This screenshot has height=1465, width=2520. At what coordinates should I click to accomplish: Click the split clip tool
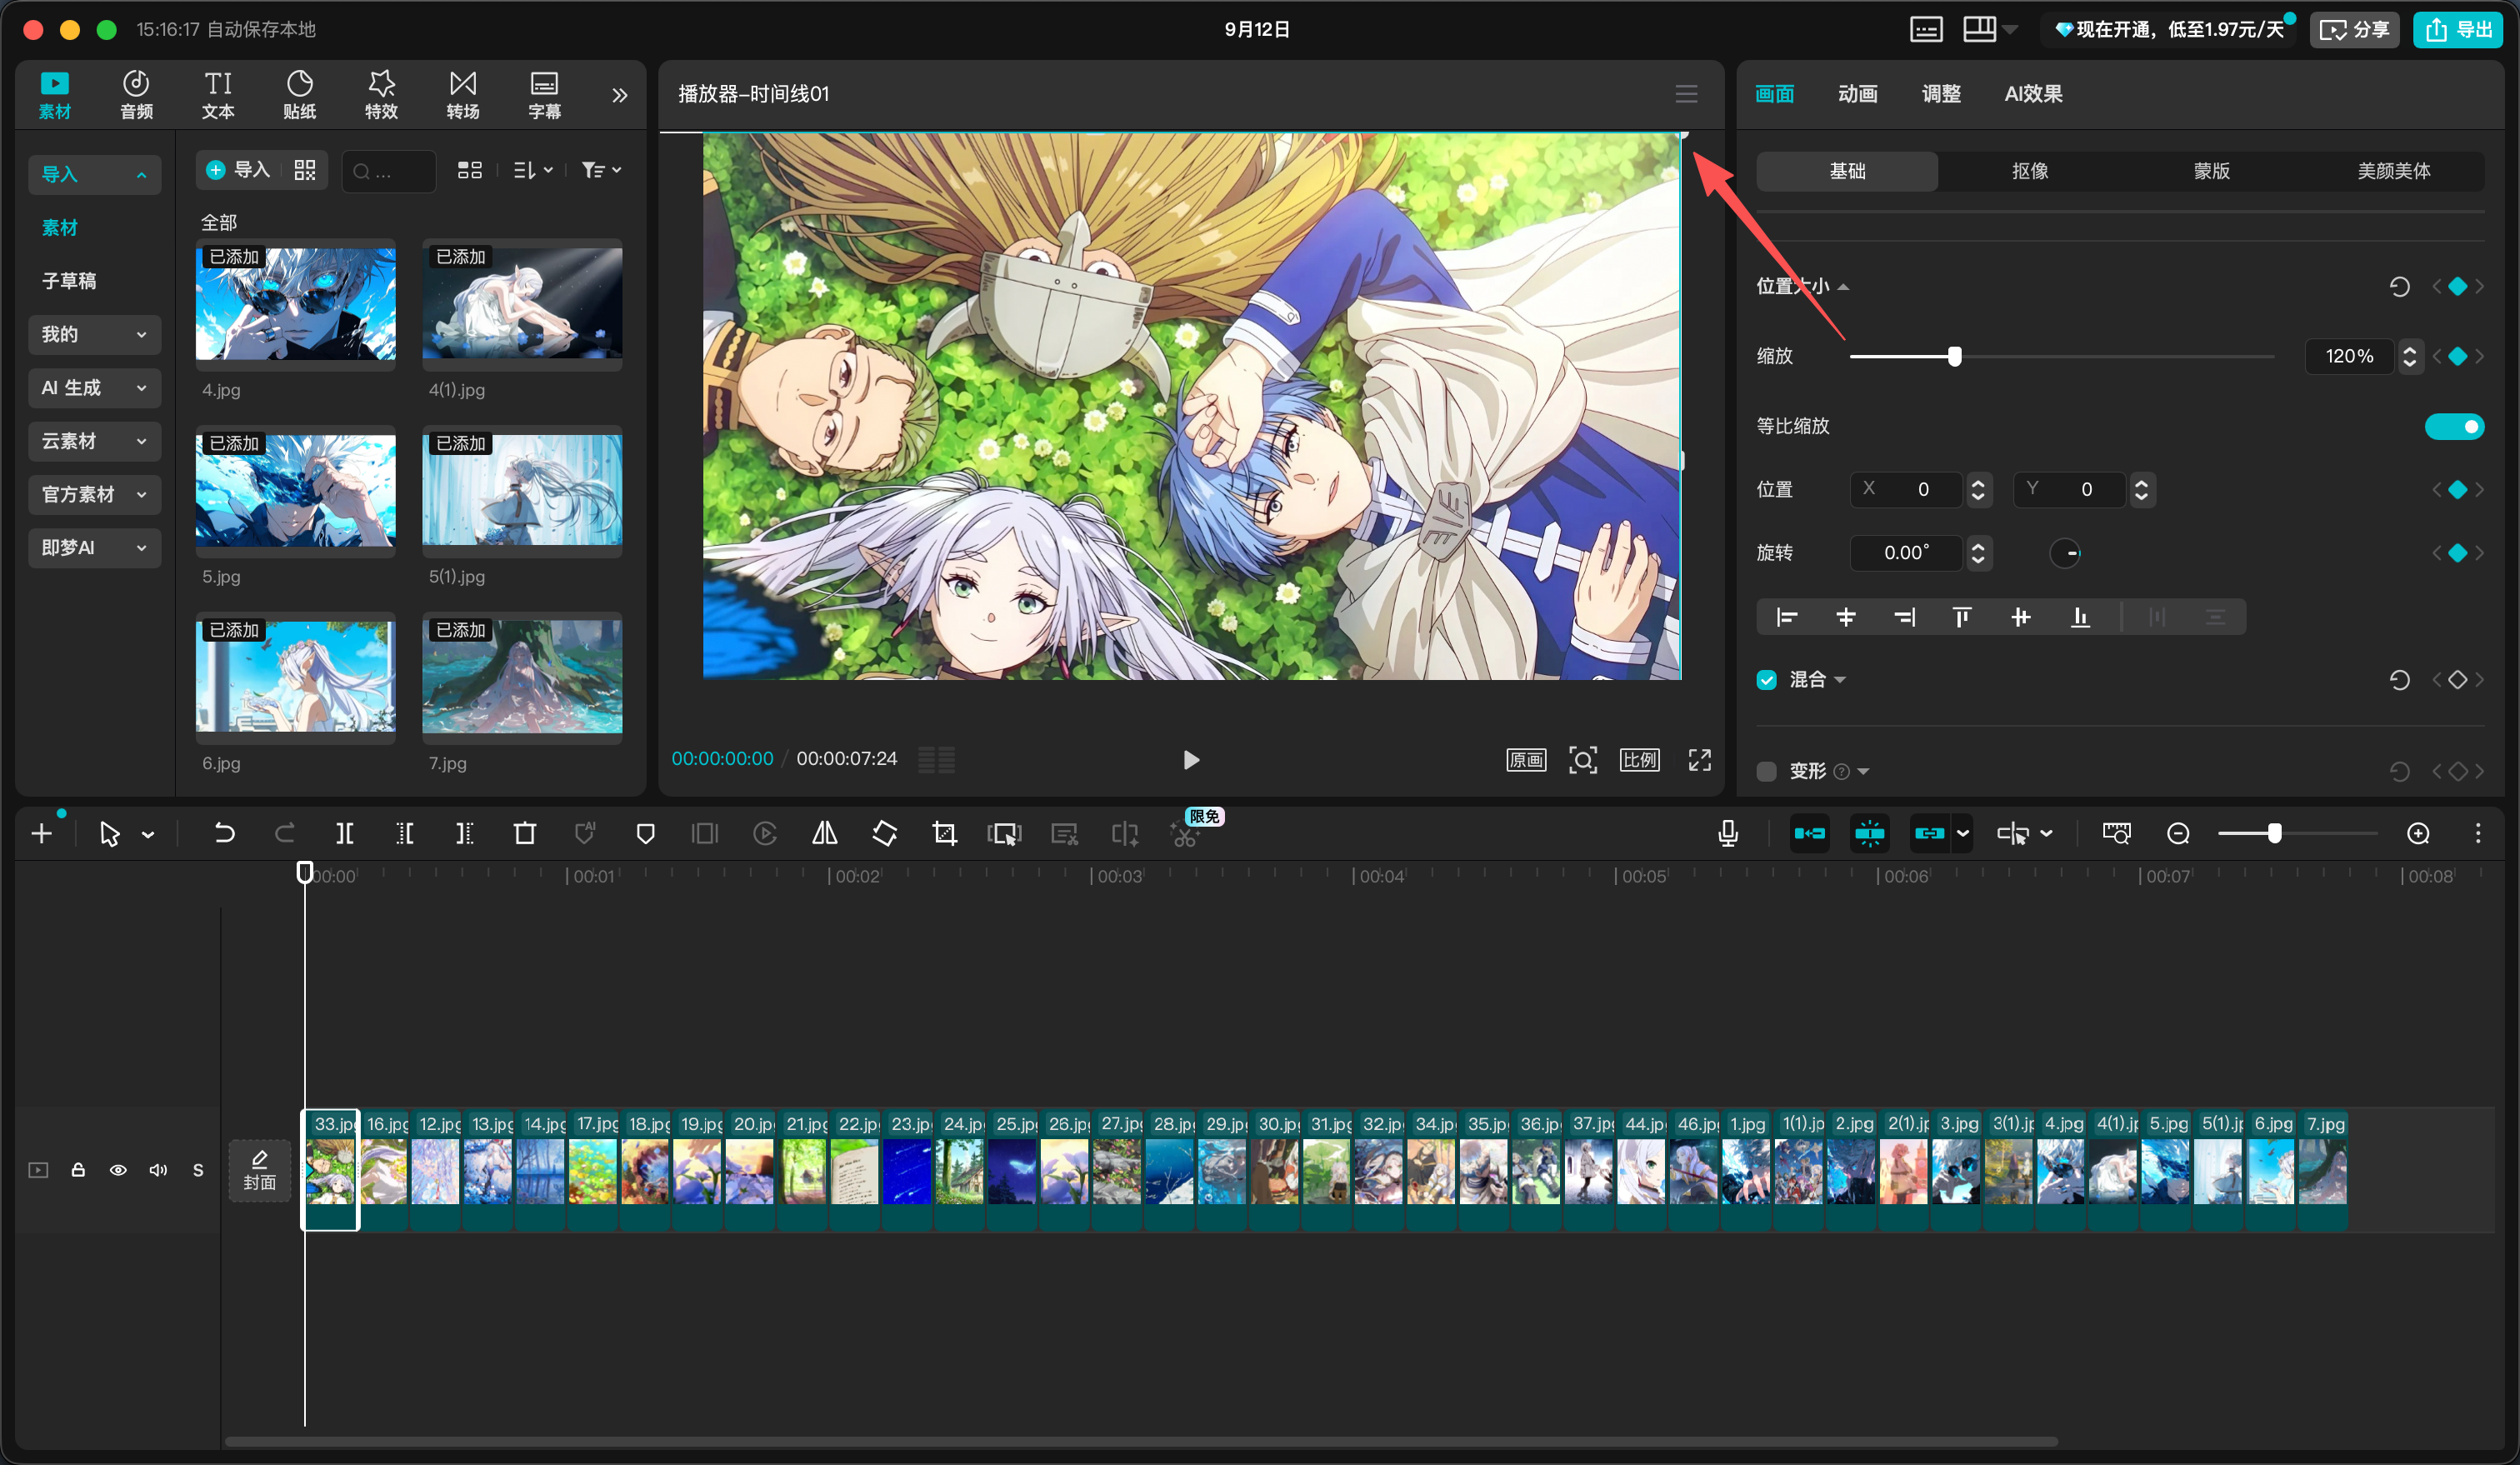tap(344, 833)
